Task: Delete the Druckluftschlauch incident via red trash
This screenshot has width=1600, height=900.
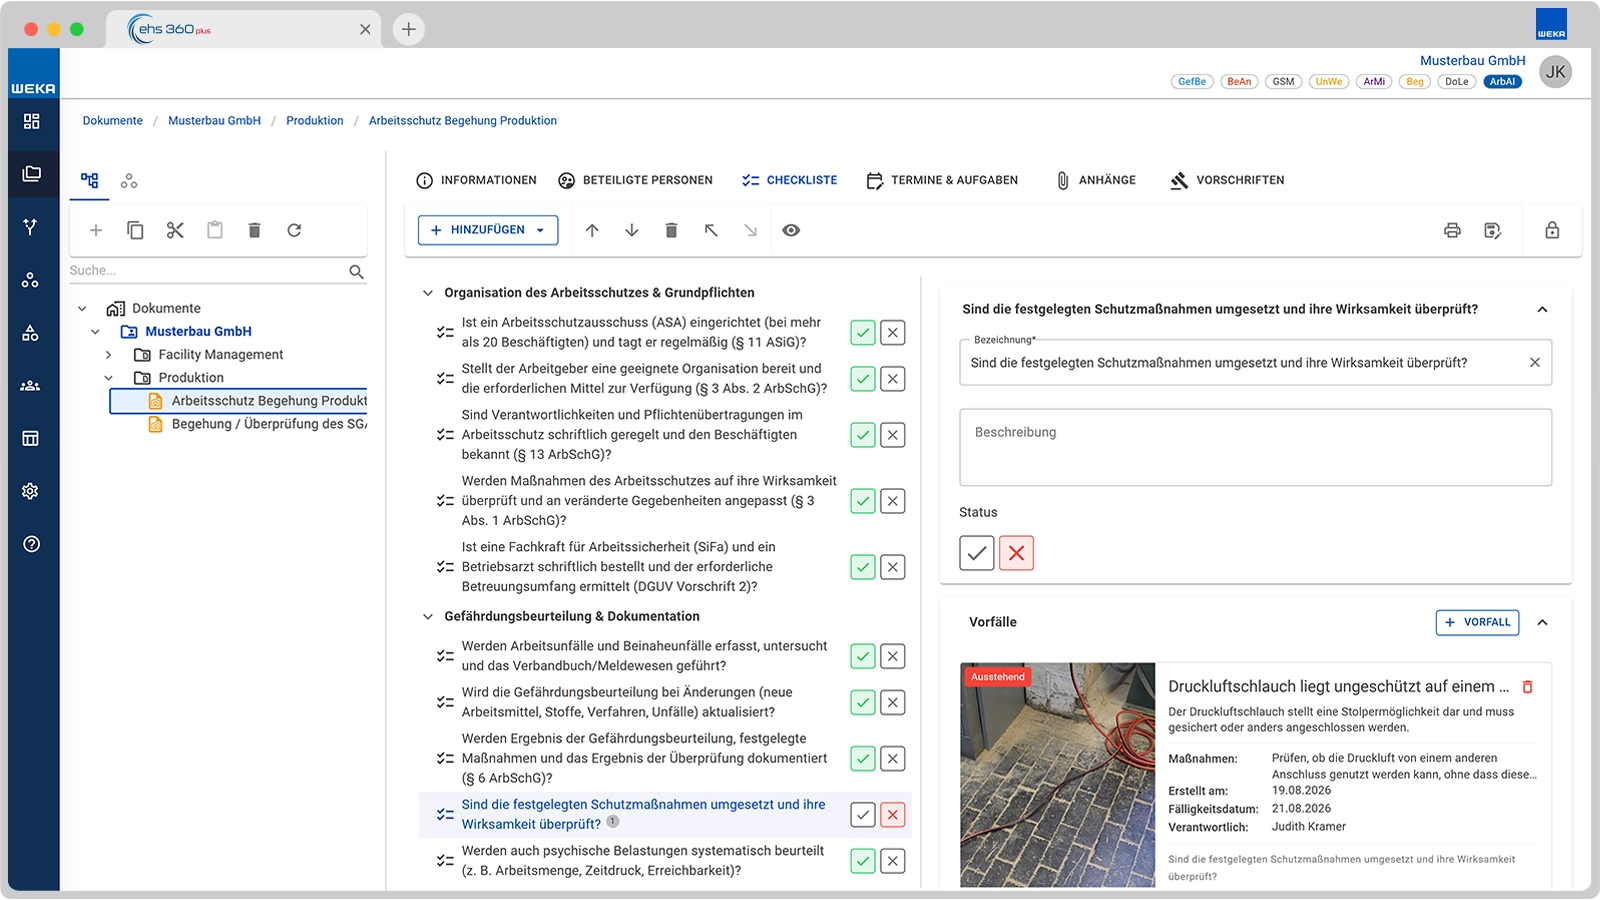Action: 1527,687
